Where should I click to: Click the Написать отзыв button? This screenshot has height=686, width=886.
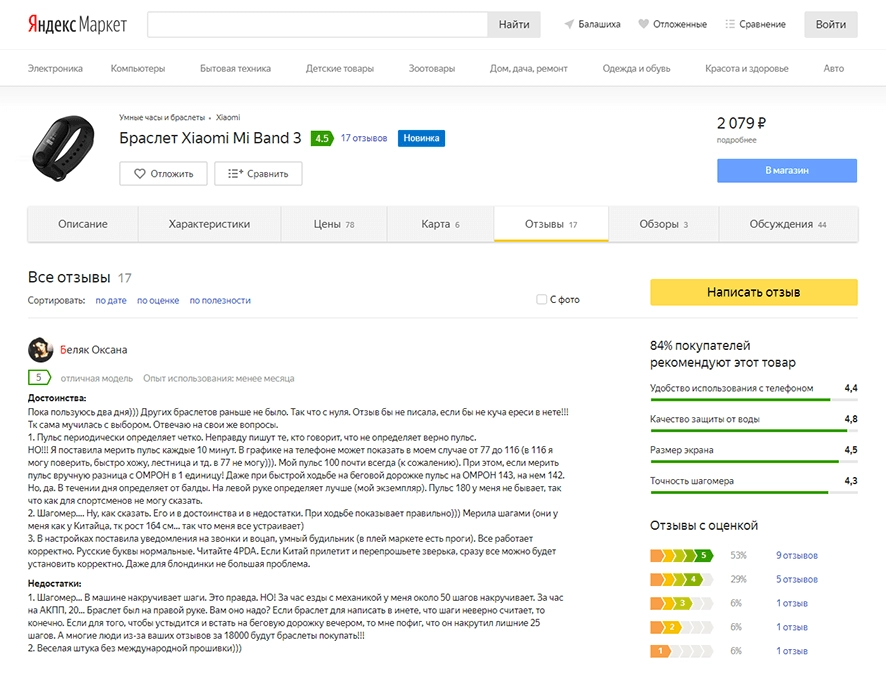pyautogui.click(x=754, y=292)
